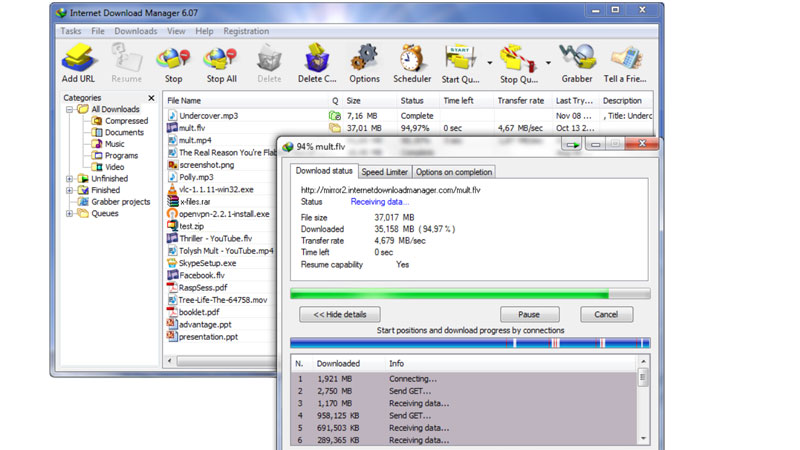This screenshot has height=450, width=800.
Task: Open the Downloads menu
Action: pyautogui.click(x=136, y=31)
